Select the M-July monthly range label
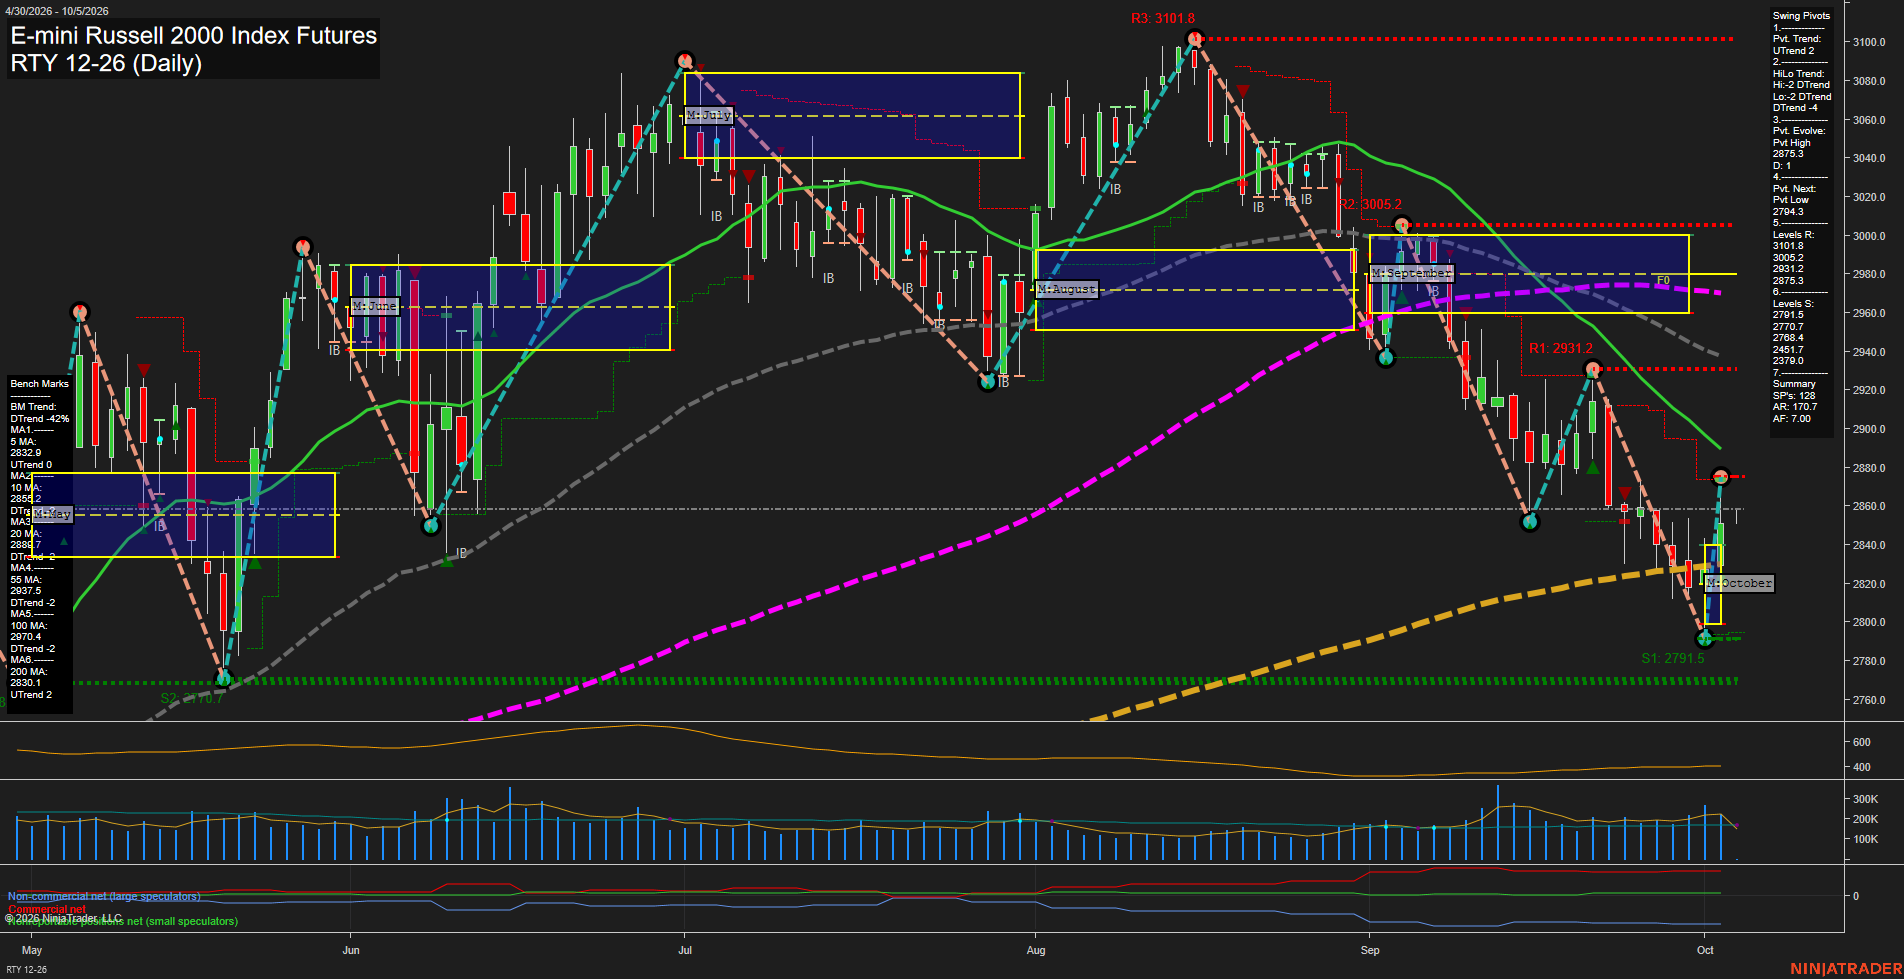The height and width of the screenshot is (979, 1904). (x=709, y=116)
